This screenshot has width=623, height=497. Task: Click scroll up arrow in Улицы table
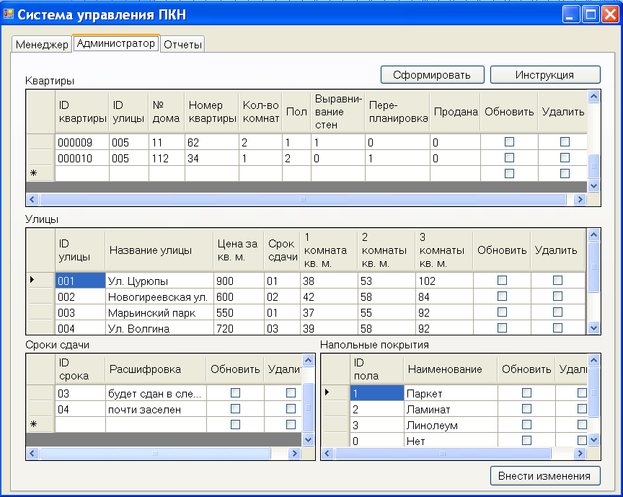(594, 235)
